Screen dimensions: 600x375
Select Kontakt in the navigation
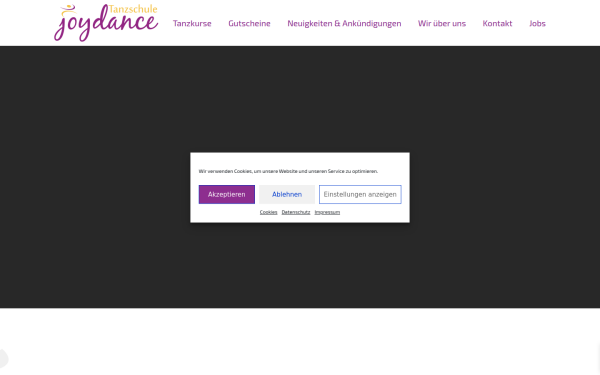[x=497, y=23]
